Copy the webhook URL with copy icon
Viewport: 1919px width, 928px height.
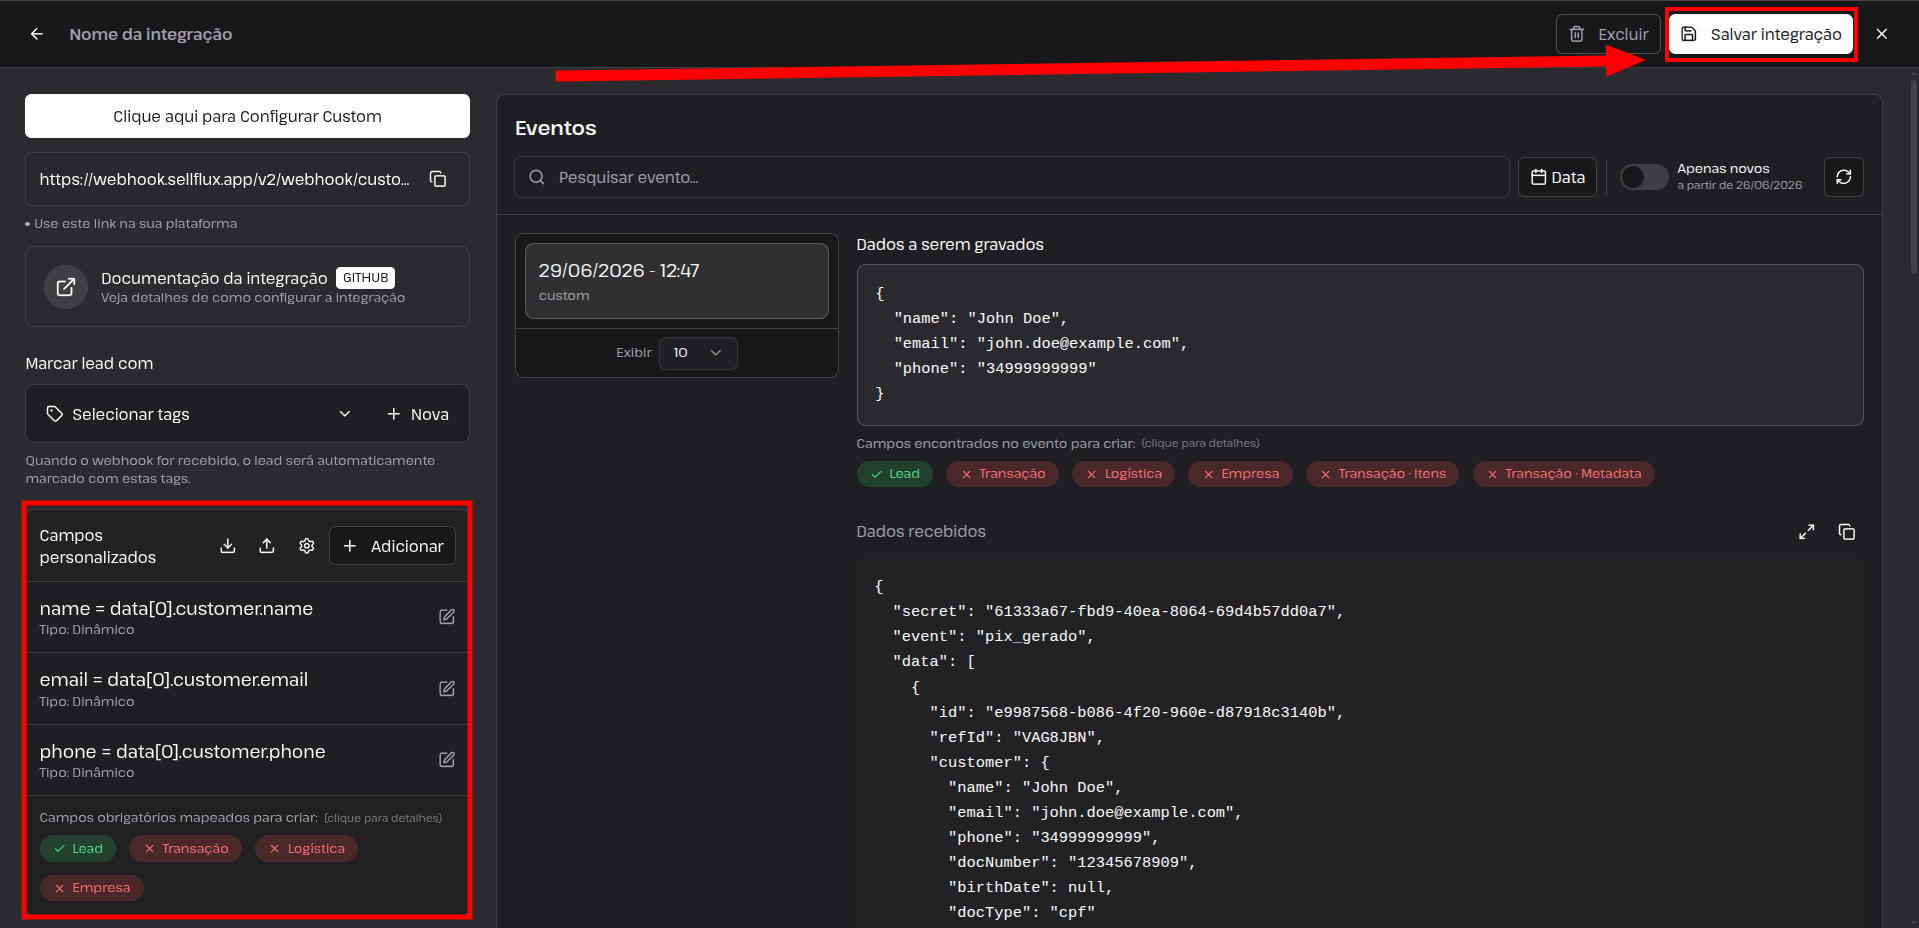click(x=438, y=179)
